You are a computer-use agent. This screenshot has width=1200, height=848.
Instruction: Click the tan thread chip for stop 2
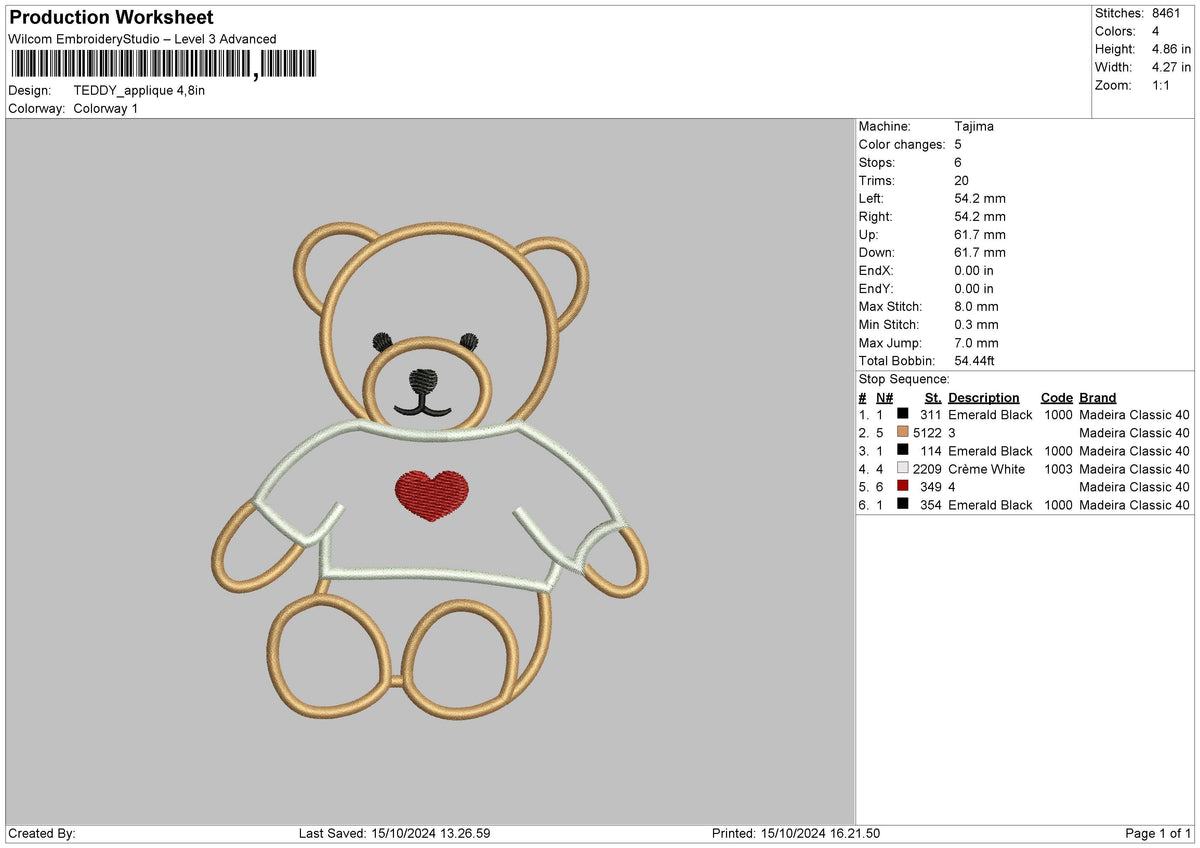(903, 432)
